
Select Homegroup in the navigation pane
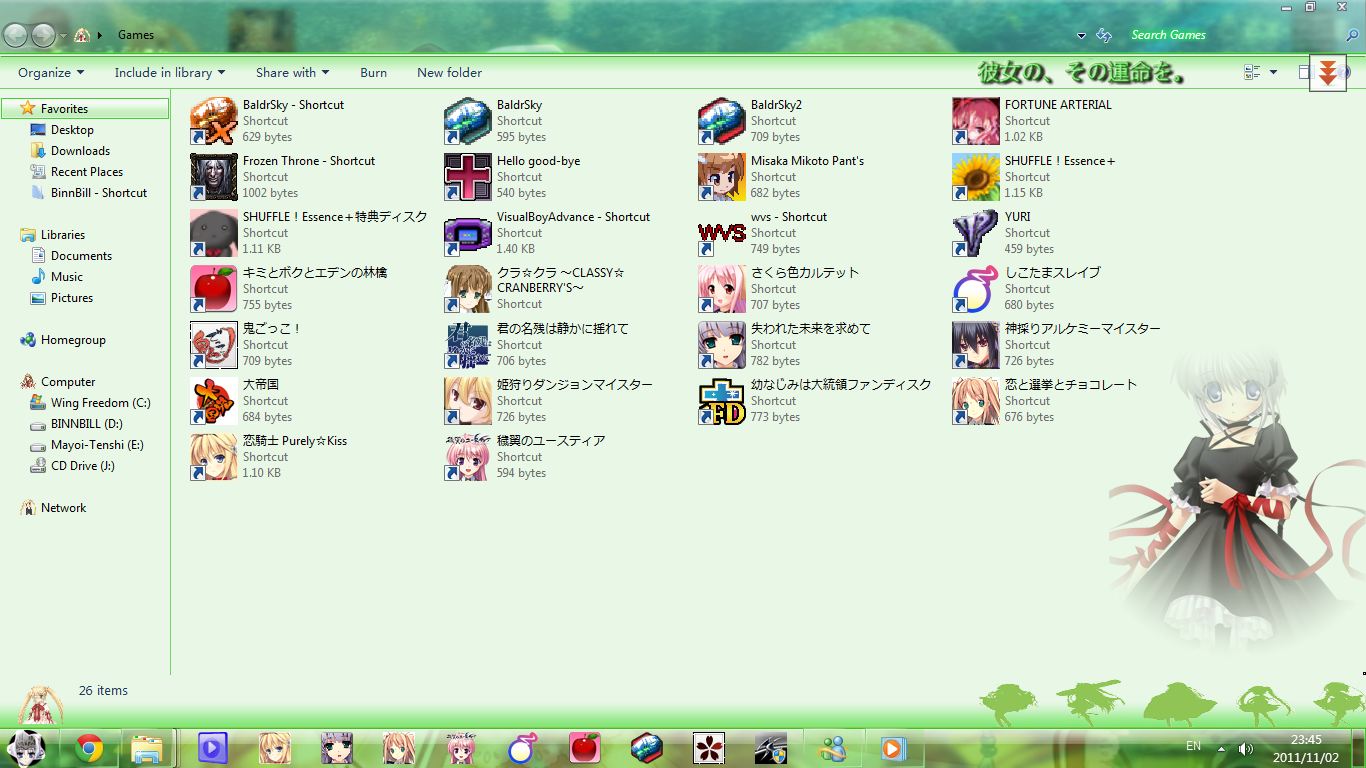coord(73,339)
